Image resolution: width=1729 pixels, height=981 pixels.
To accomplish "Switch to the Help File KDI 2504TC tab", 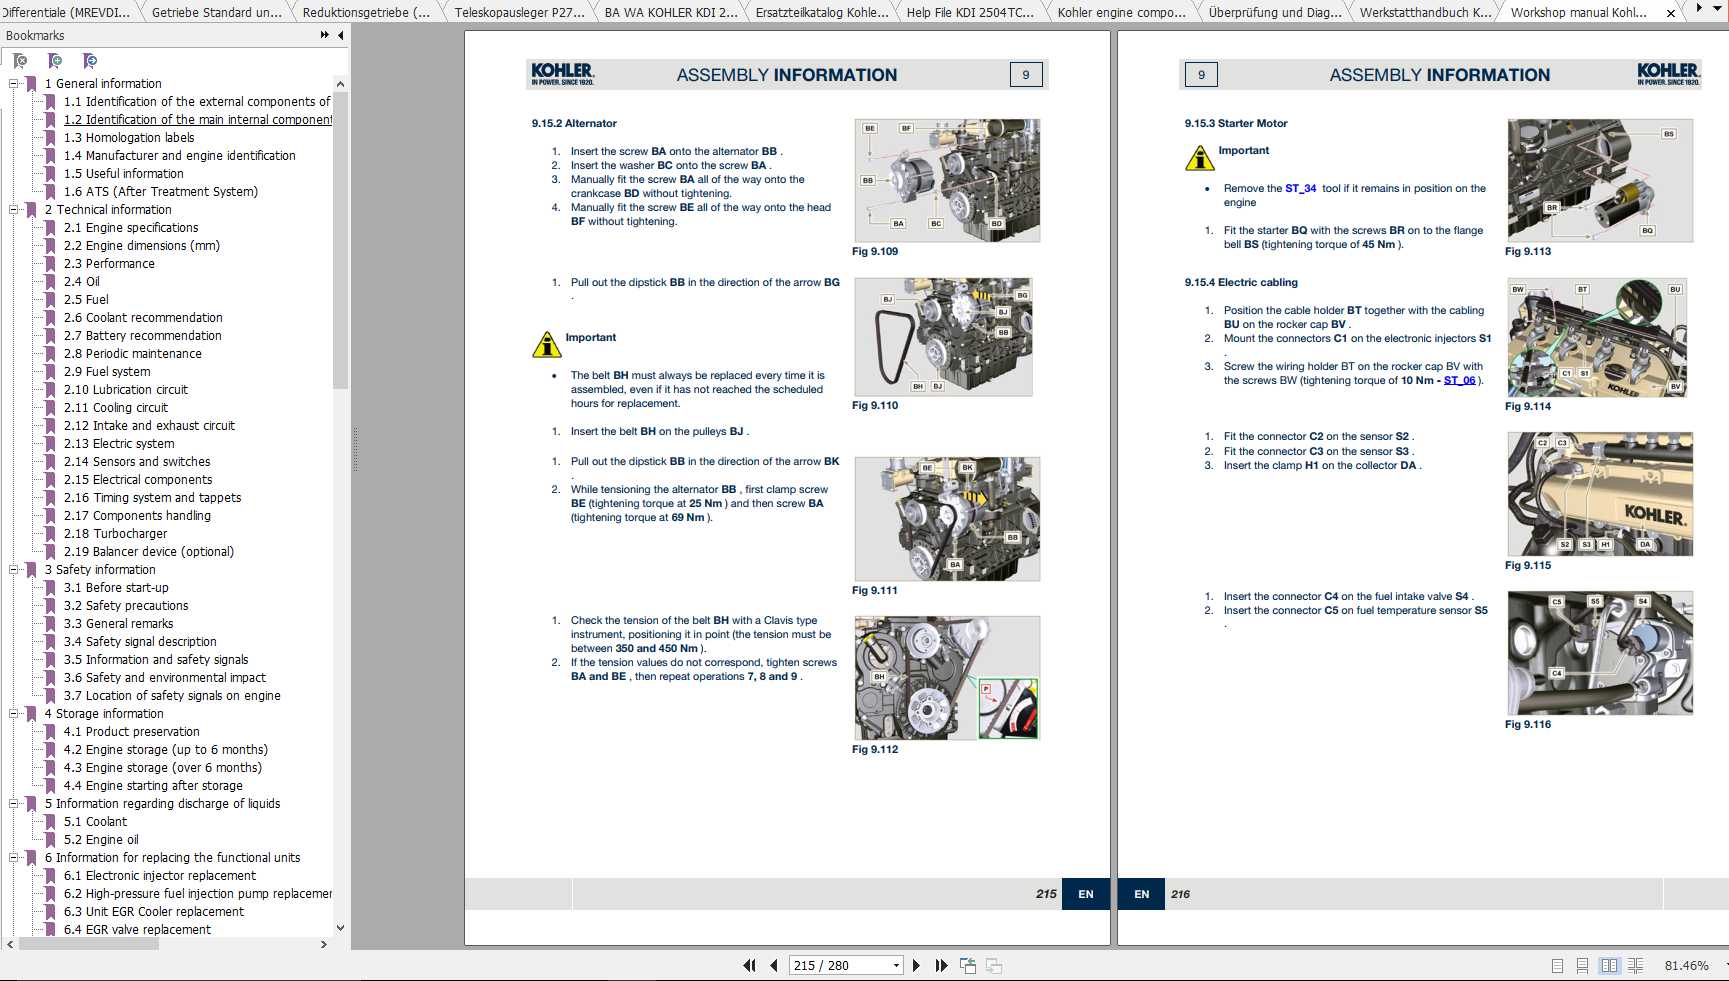I will 969,13.
